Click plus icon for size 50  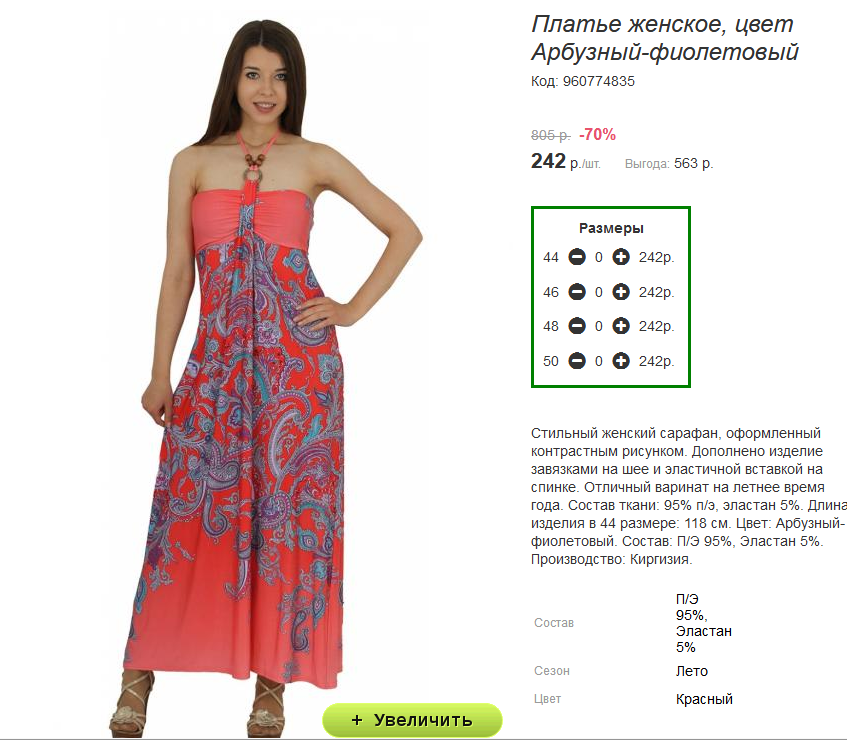pos(621,361)
